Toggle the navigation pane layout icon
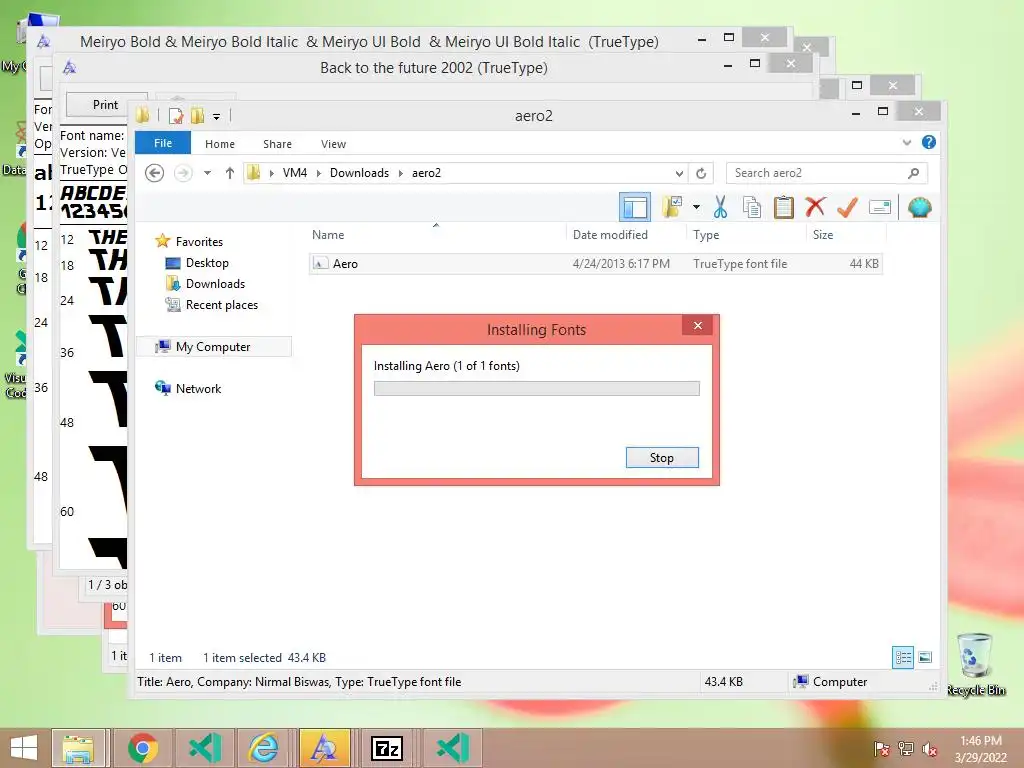The height and width of the screenshot is (768, 1024). (634, 208)
